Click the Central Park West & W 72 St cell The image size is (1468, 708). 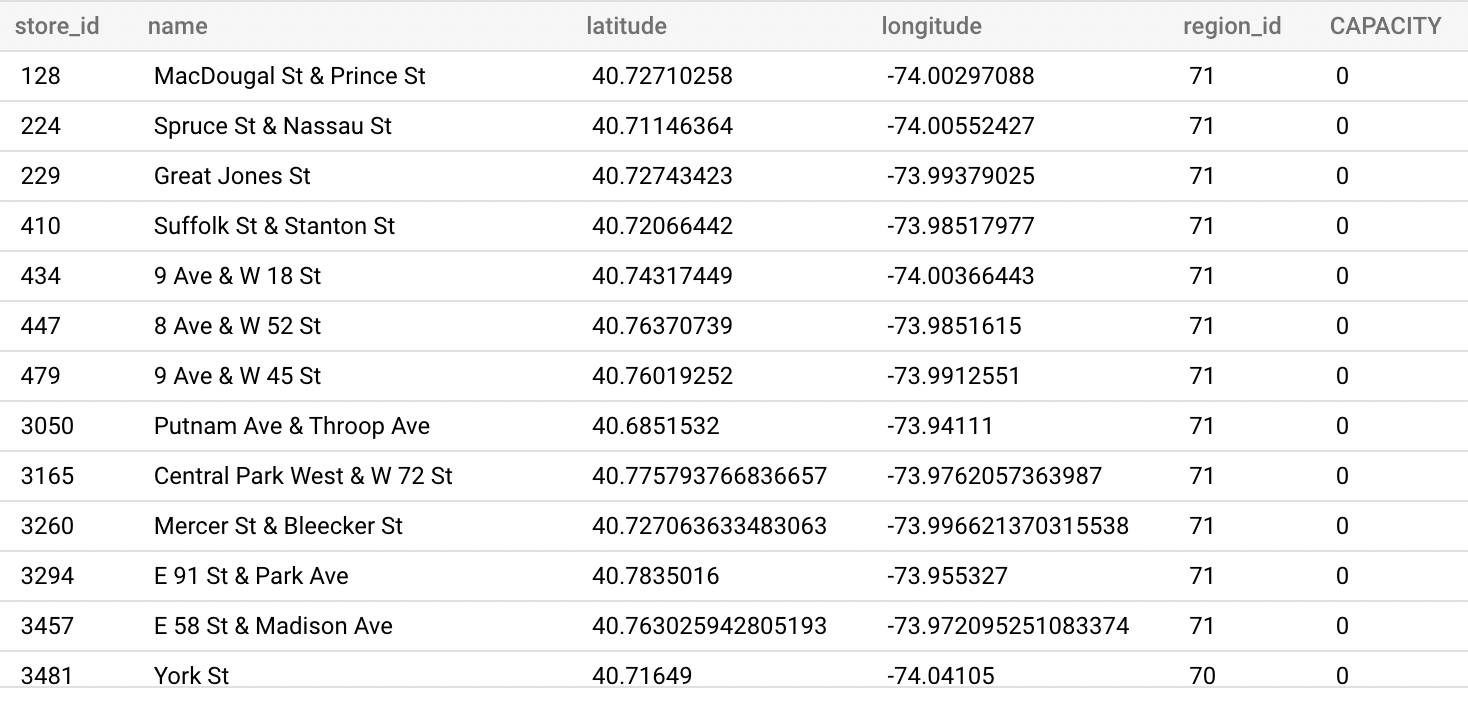click(x=303, y=476)
